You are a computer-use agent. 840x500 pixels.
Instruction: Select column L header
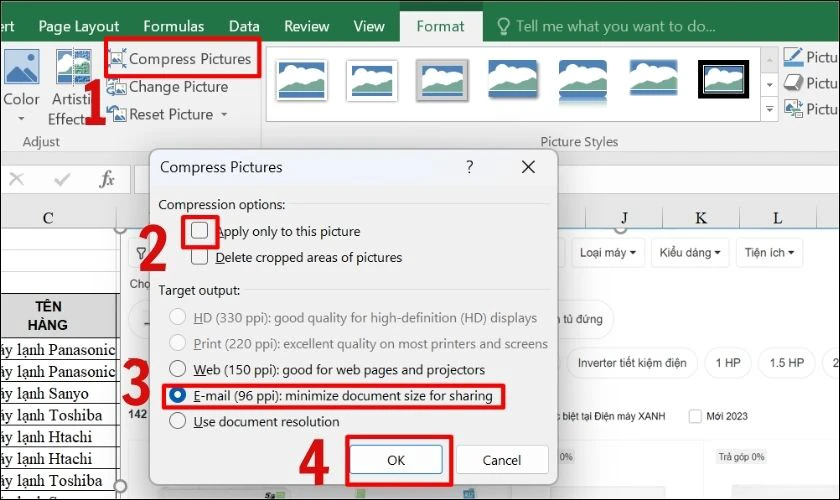point(777,218)
